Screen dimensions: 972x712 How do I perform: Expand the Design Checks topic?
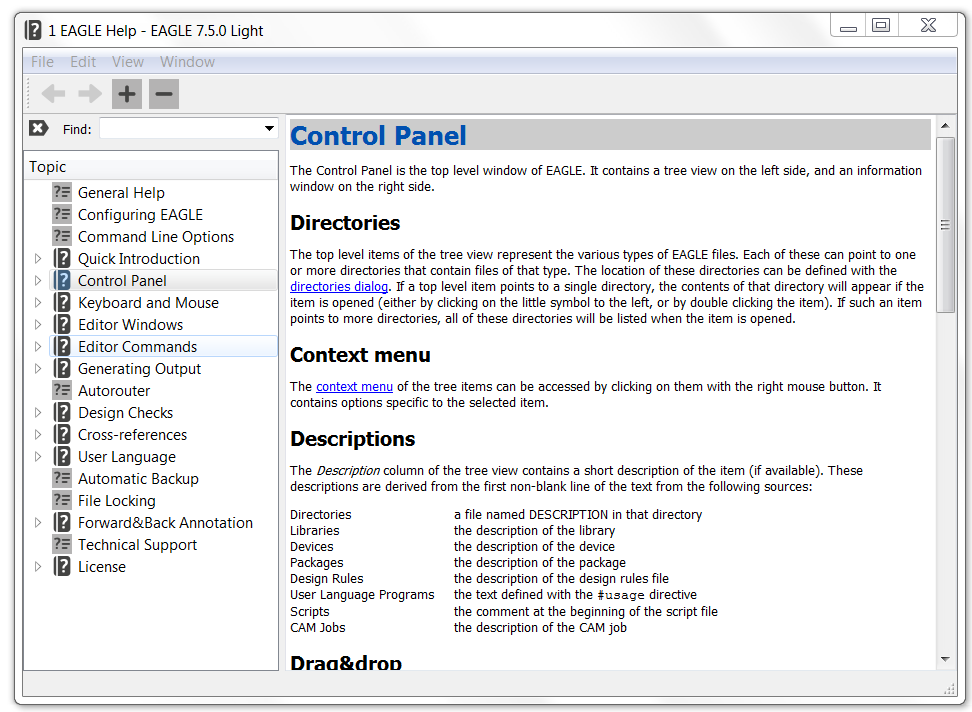coord(38,413)
